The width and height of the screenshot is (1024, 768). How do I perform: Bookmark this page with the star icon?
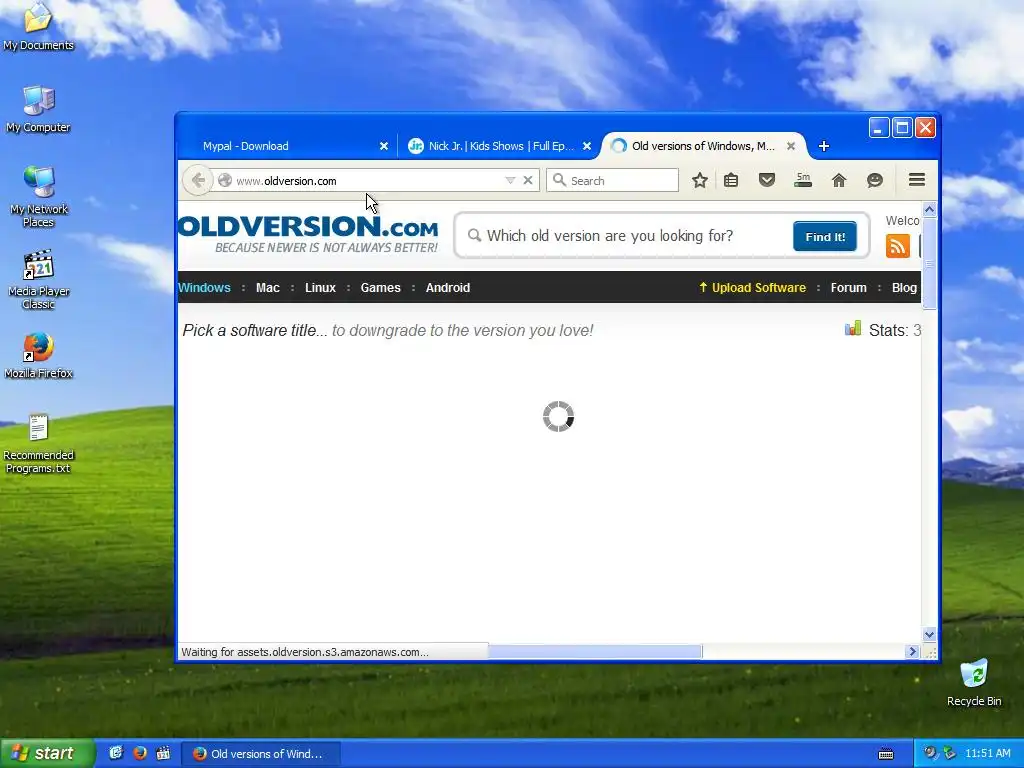699,180
